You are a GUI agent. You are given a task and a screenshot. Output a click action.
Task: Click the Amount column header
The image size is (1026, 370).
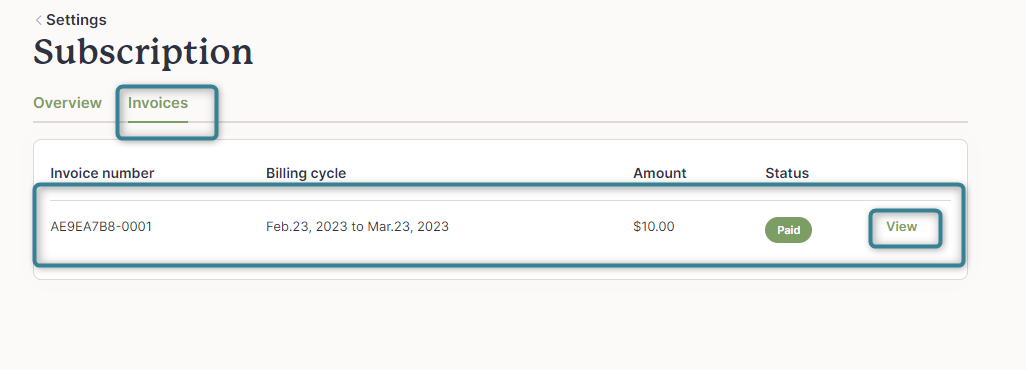660,174
